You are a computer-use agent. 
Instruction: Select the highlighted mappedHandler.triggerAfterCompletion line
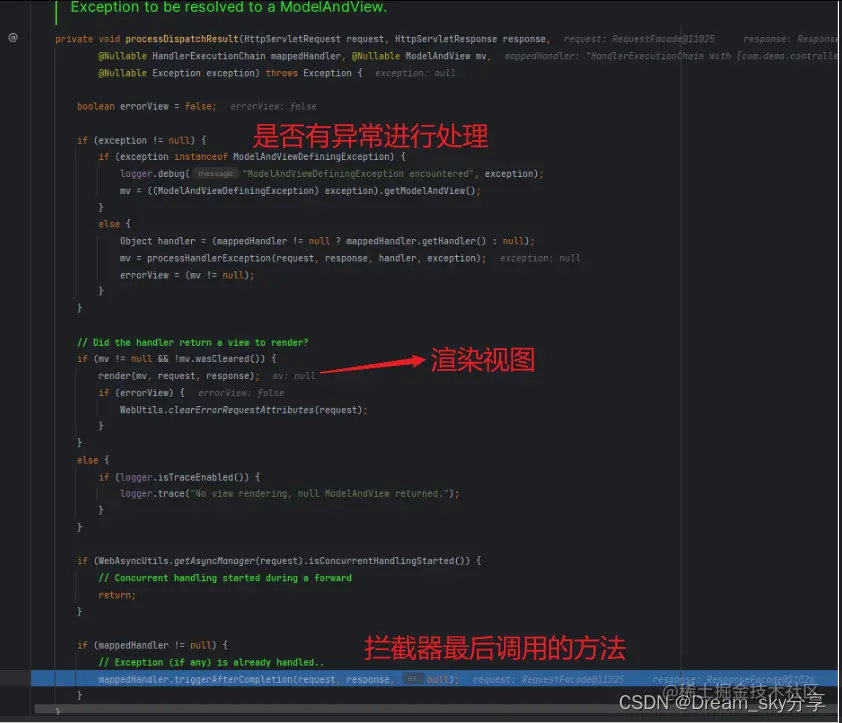tap(434, 679)
